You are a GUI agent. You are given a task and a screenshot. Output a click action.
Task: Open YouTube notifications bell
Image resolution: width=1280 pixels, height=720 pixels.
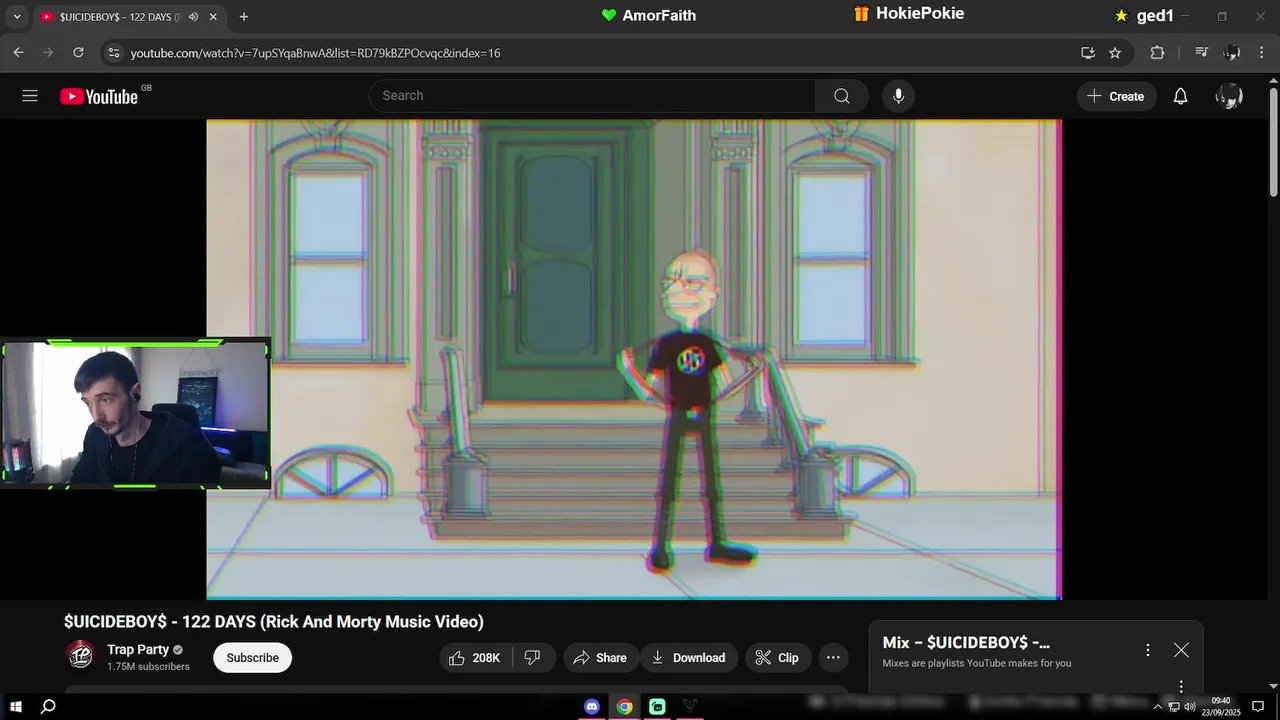coord(1180,96)
